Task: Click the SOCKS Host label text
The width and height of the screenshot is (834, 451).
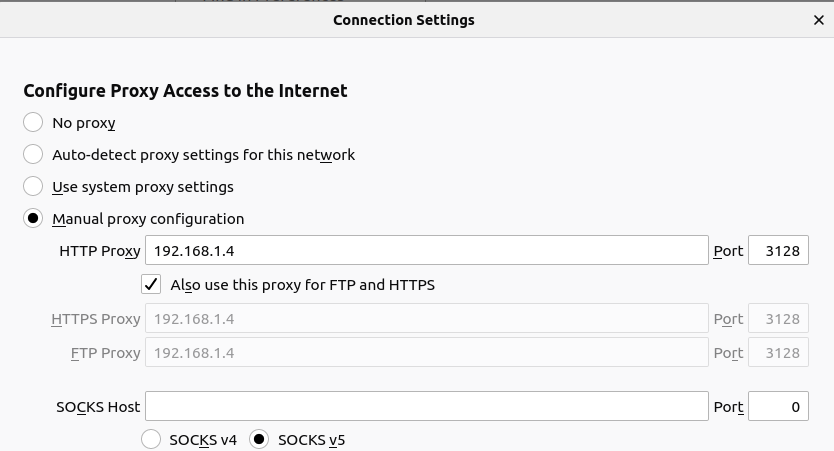Action: coord(98,407)
